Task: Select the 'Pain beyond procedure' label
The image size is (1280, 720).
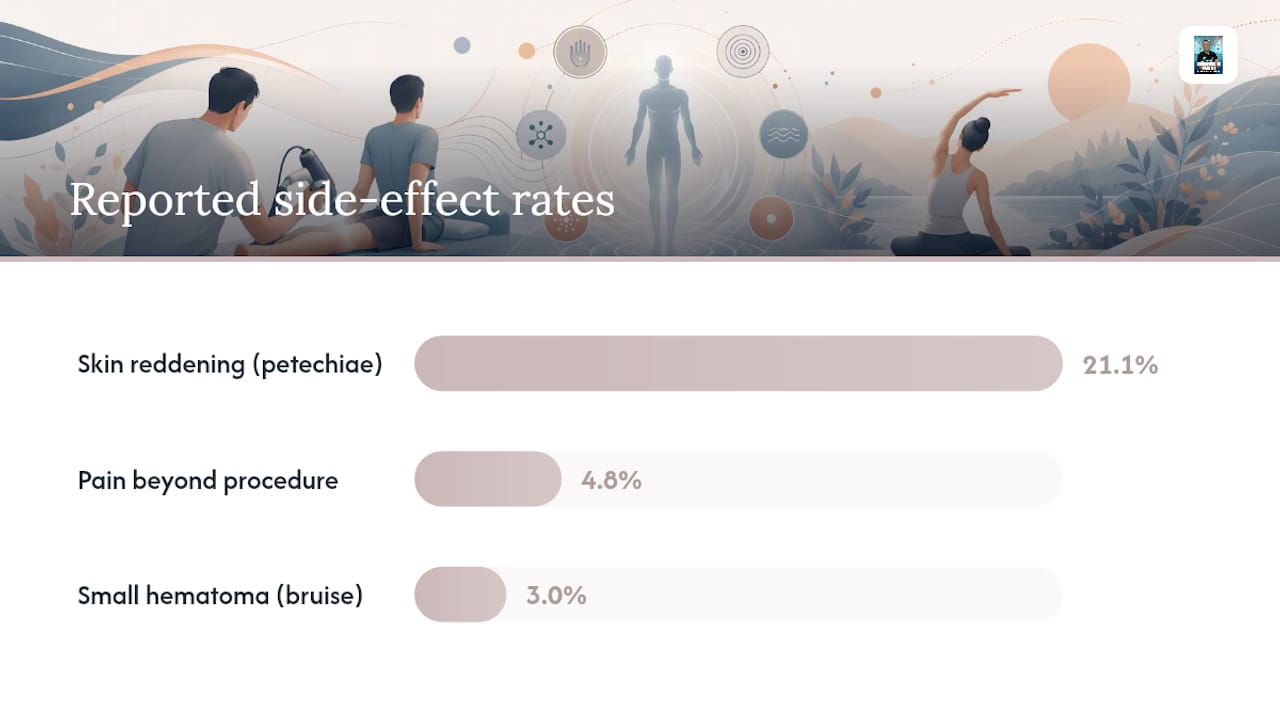Action: (x=208, y=480)
